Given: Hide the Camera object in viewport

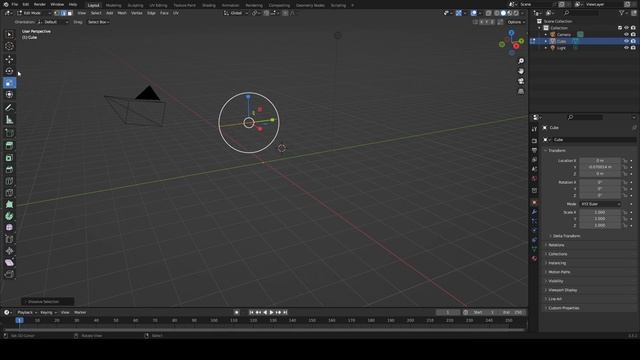Looking at the screenshot, I should [626, 35].
